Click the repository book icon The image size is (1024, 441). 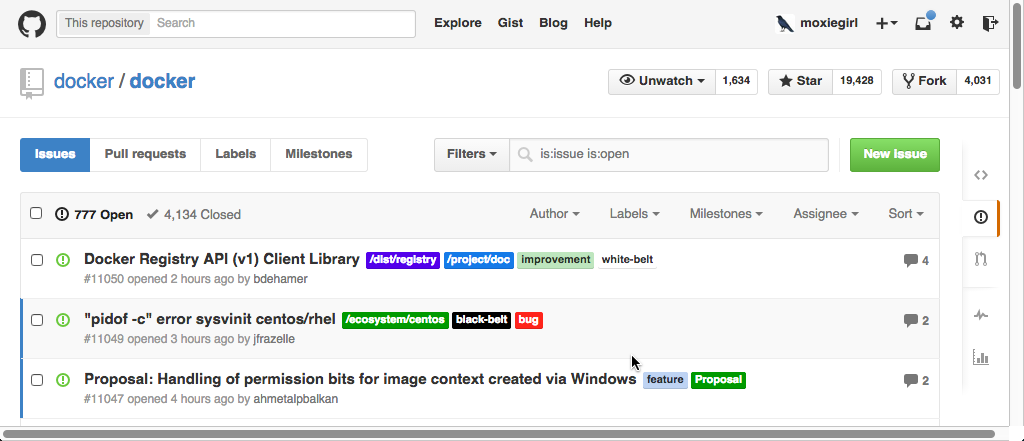[x=31, y=83]
